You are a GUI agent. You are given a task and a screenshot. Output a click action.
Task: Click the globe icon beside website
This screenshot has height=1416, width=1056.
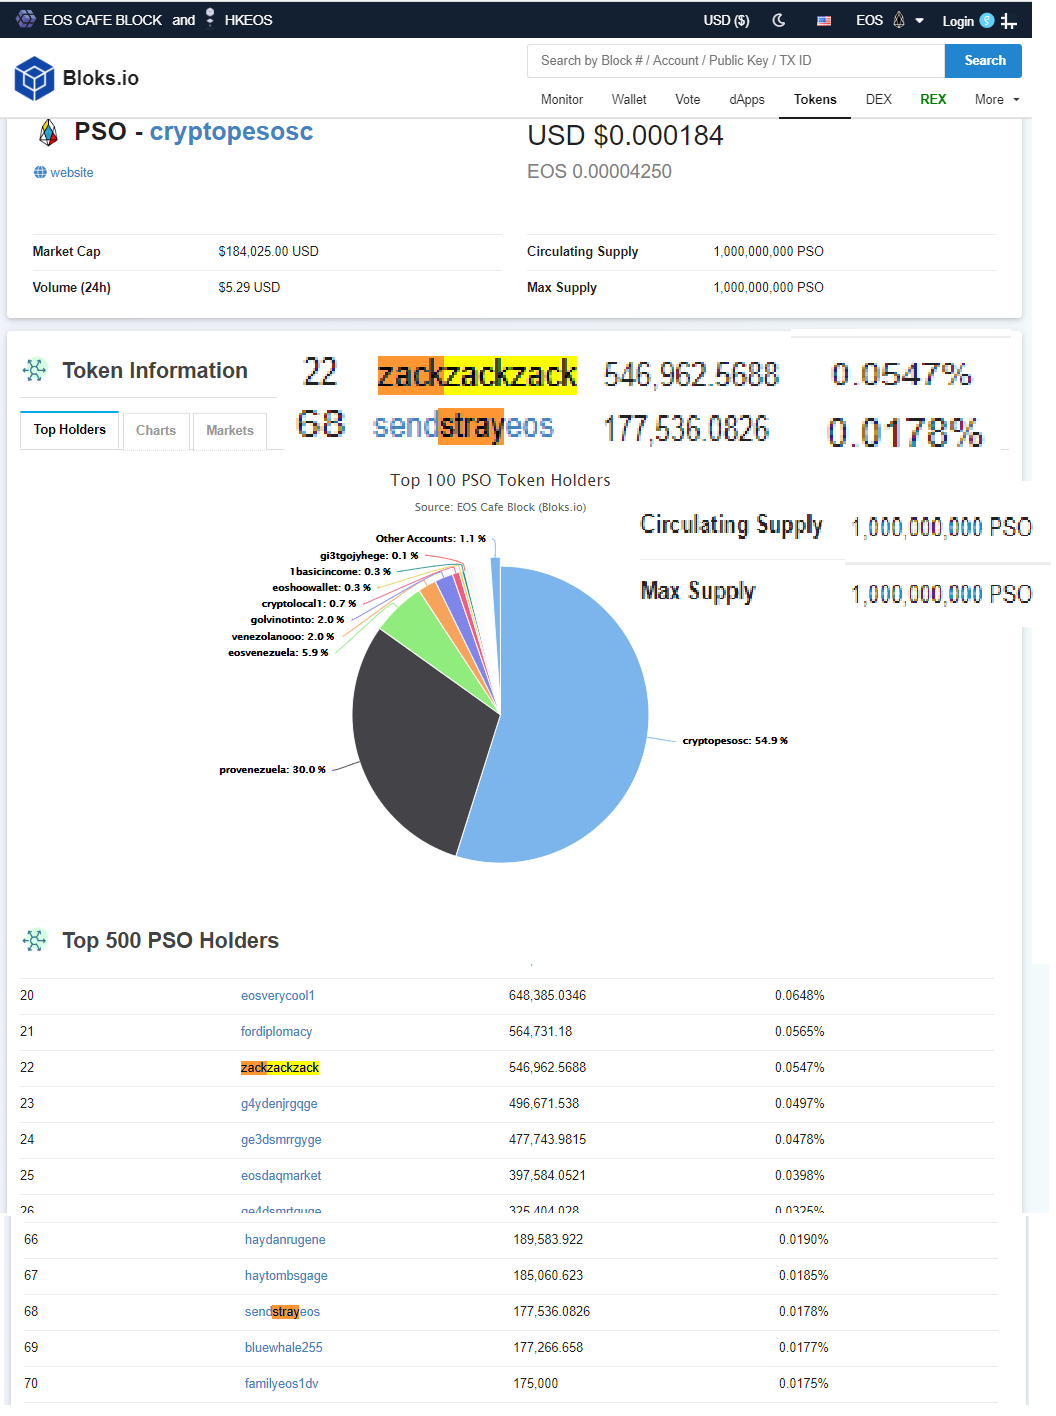pos(40,173)
